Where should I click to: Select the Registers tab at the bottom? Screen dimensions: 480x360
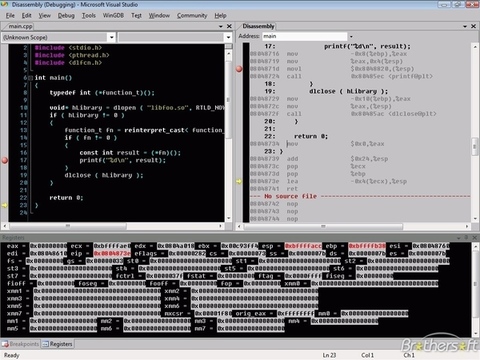57,344
